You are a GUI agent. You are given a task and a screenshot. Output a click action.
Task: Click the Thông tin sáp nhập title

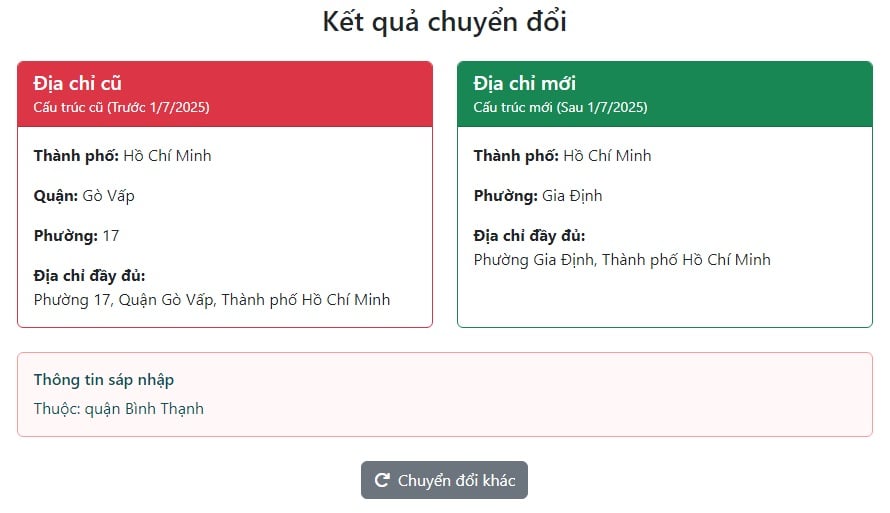[104, 380]
